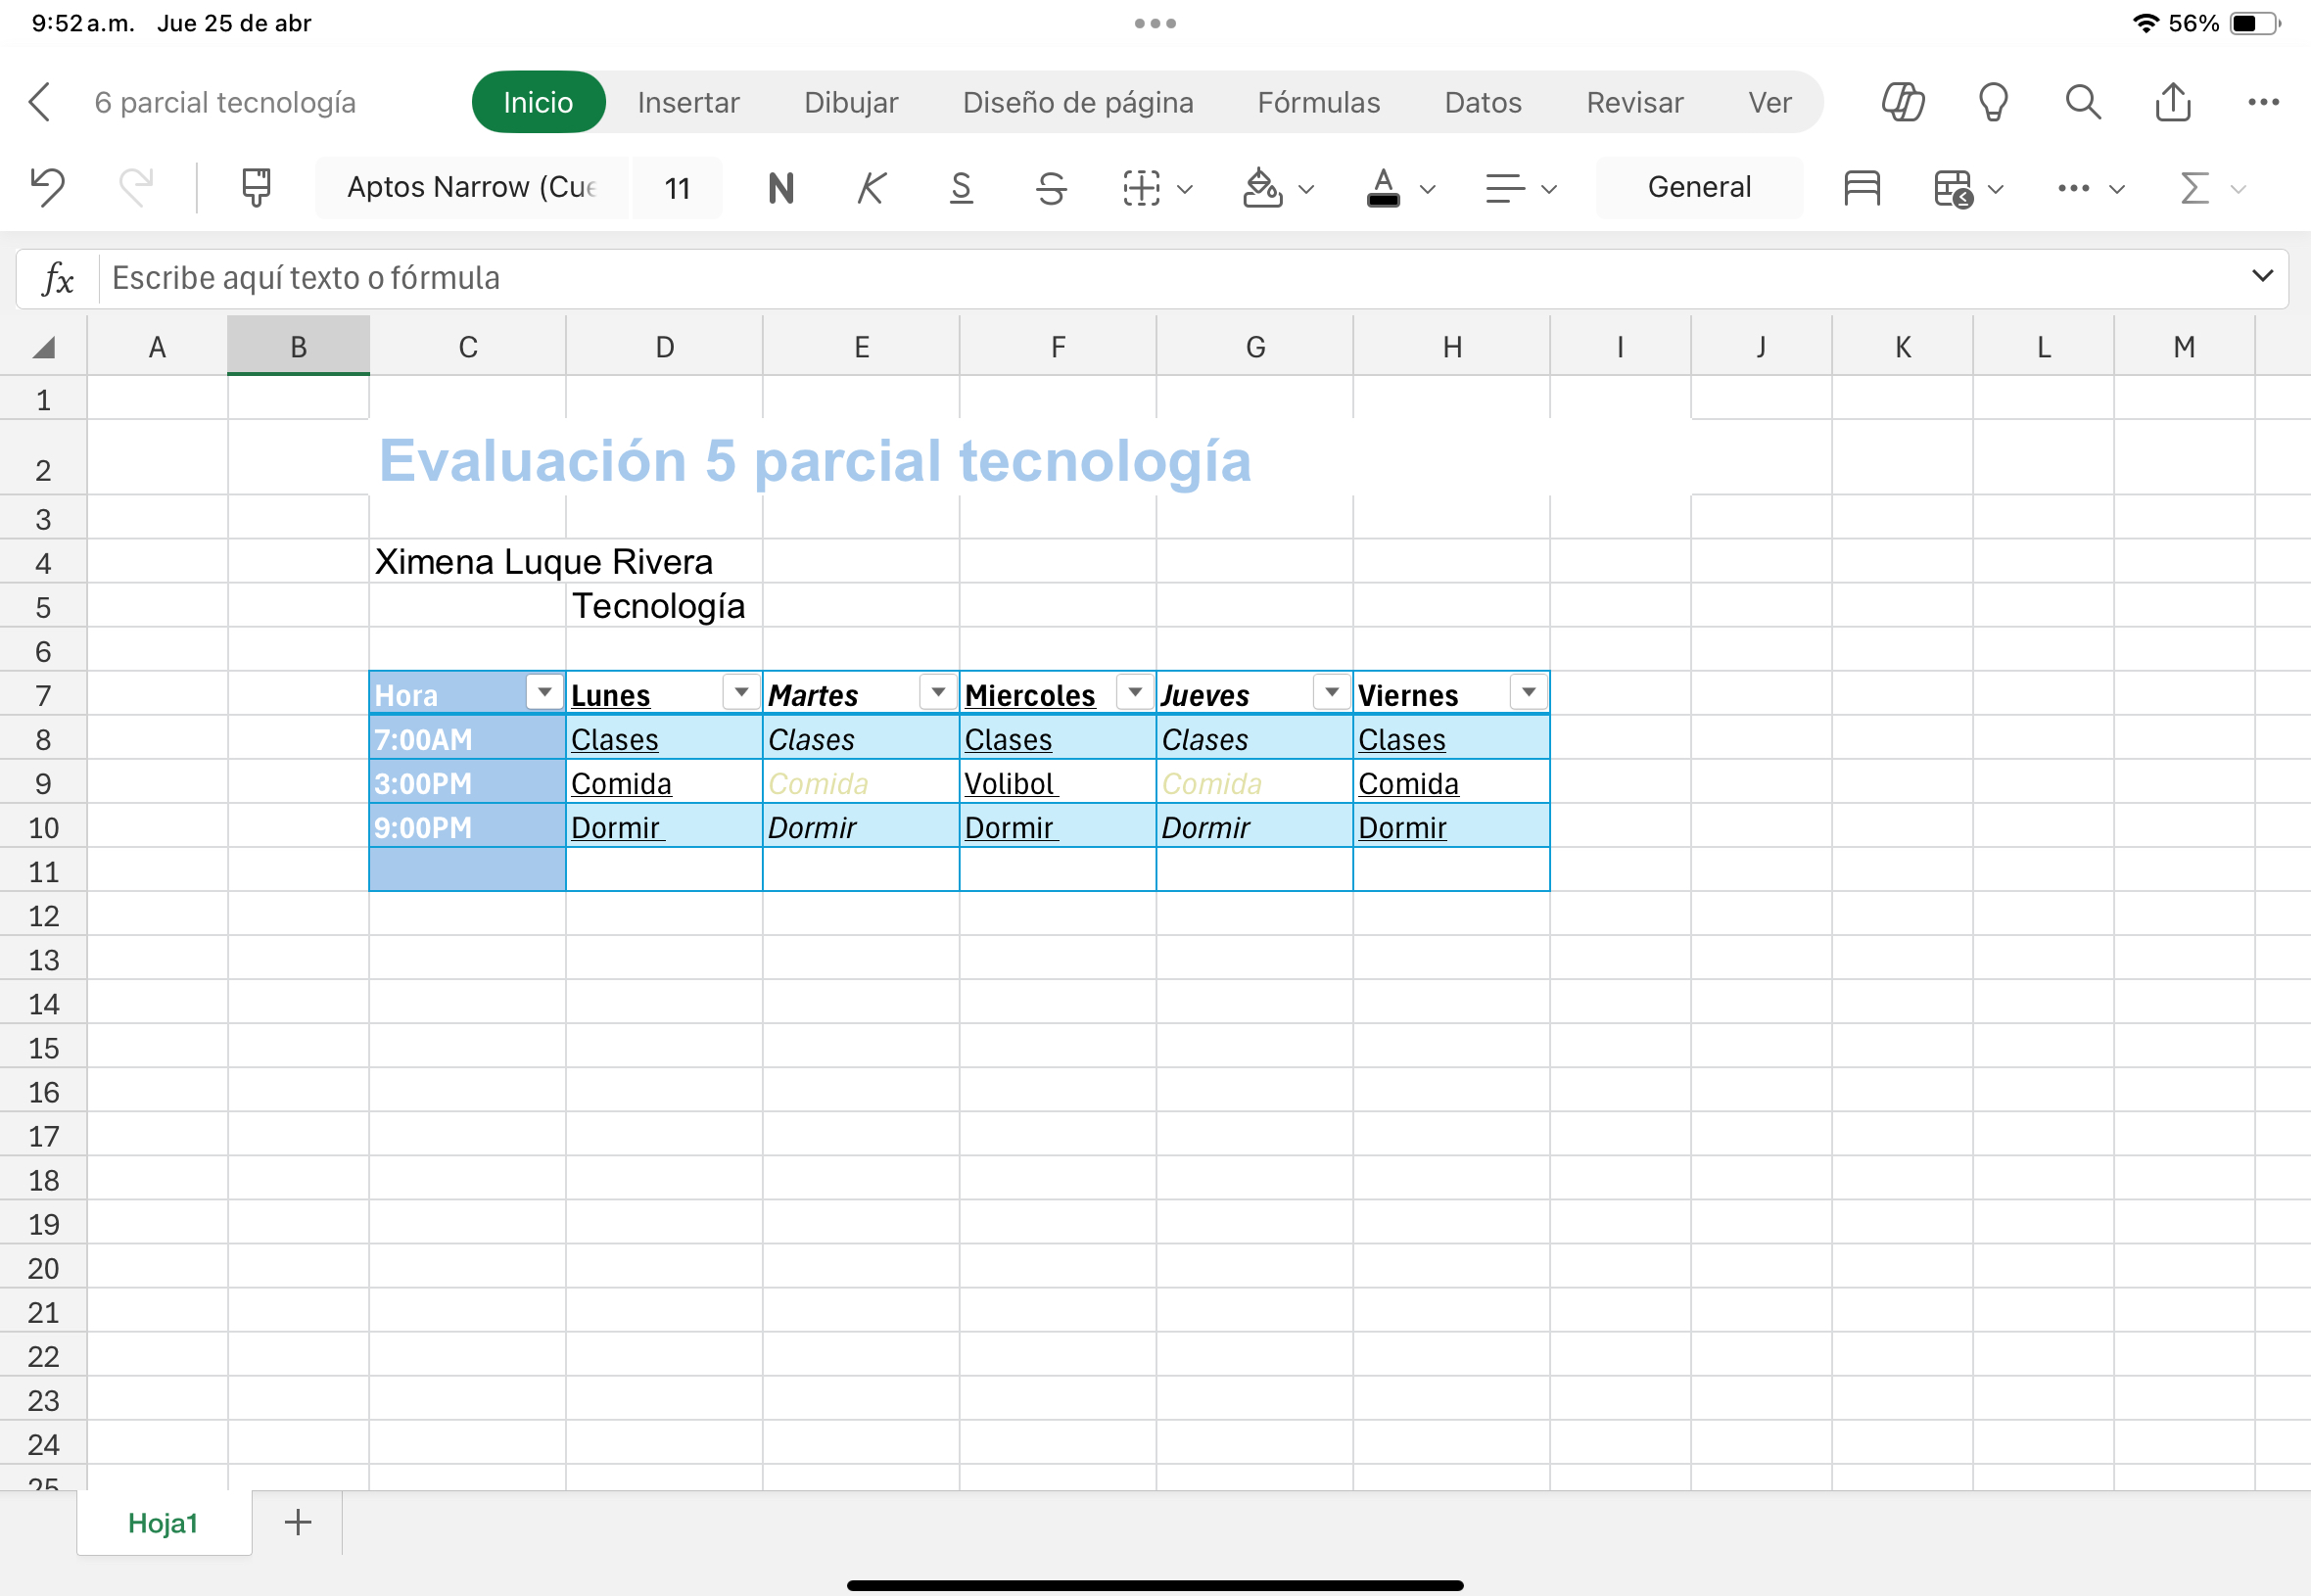Select the format painter icon
Viewport: 2311px width, 1596px height.
256,187
